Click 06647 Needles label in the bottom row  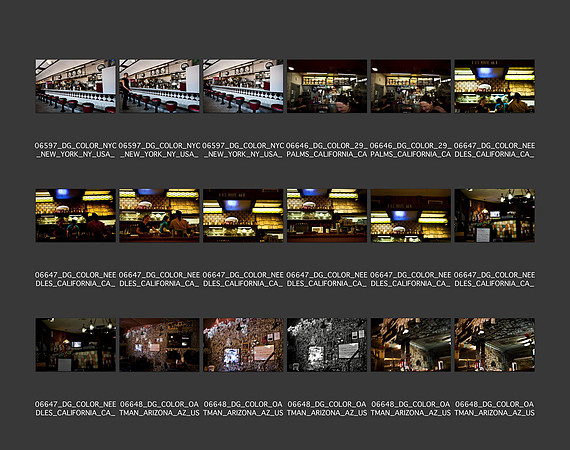coord(76,409)
